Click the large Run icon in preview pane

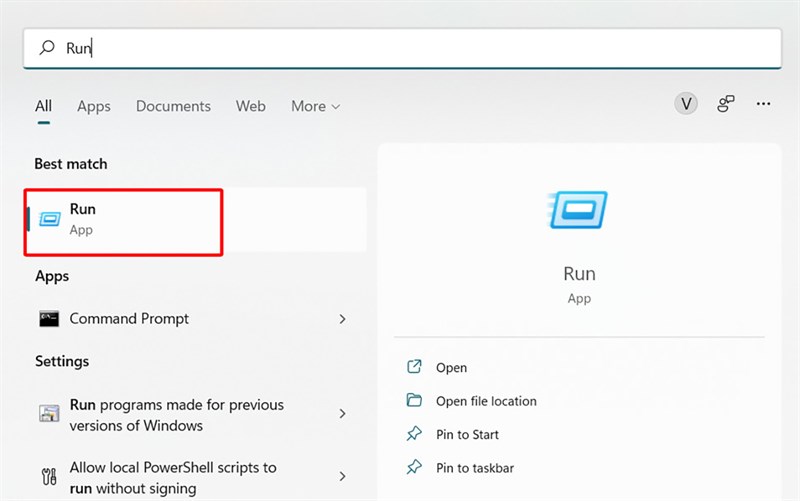click(x=579, y=211)
